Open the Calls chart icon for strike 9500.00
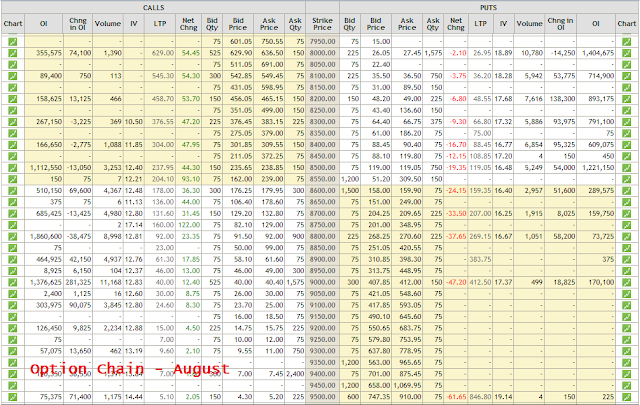 pos(13,397)
